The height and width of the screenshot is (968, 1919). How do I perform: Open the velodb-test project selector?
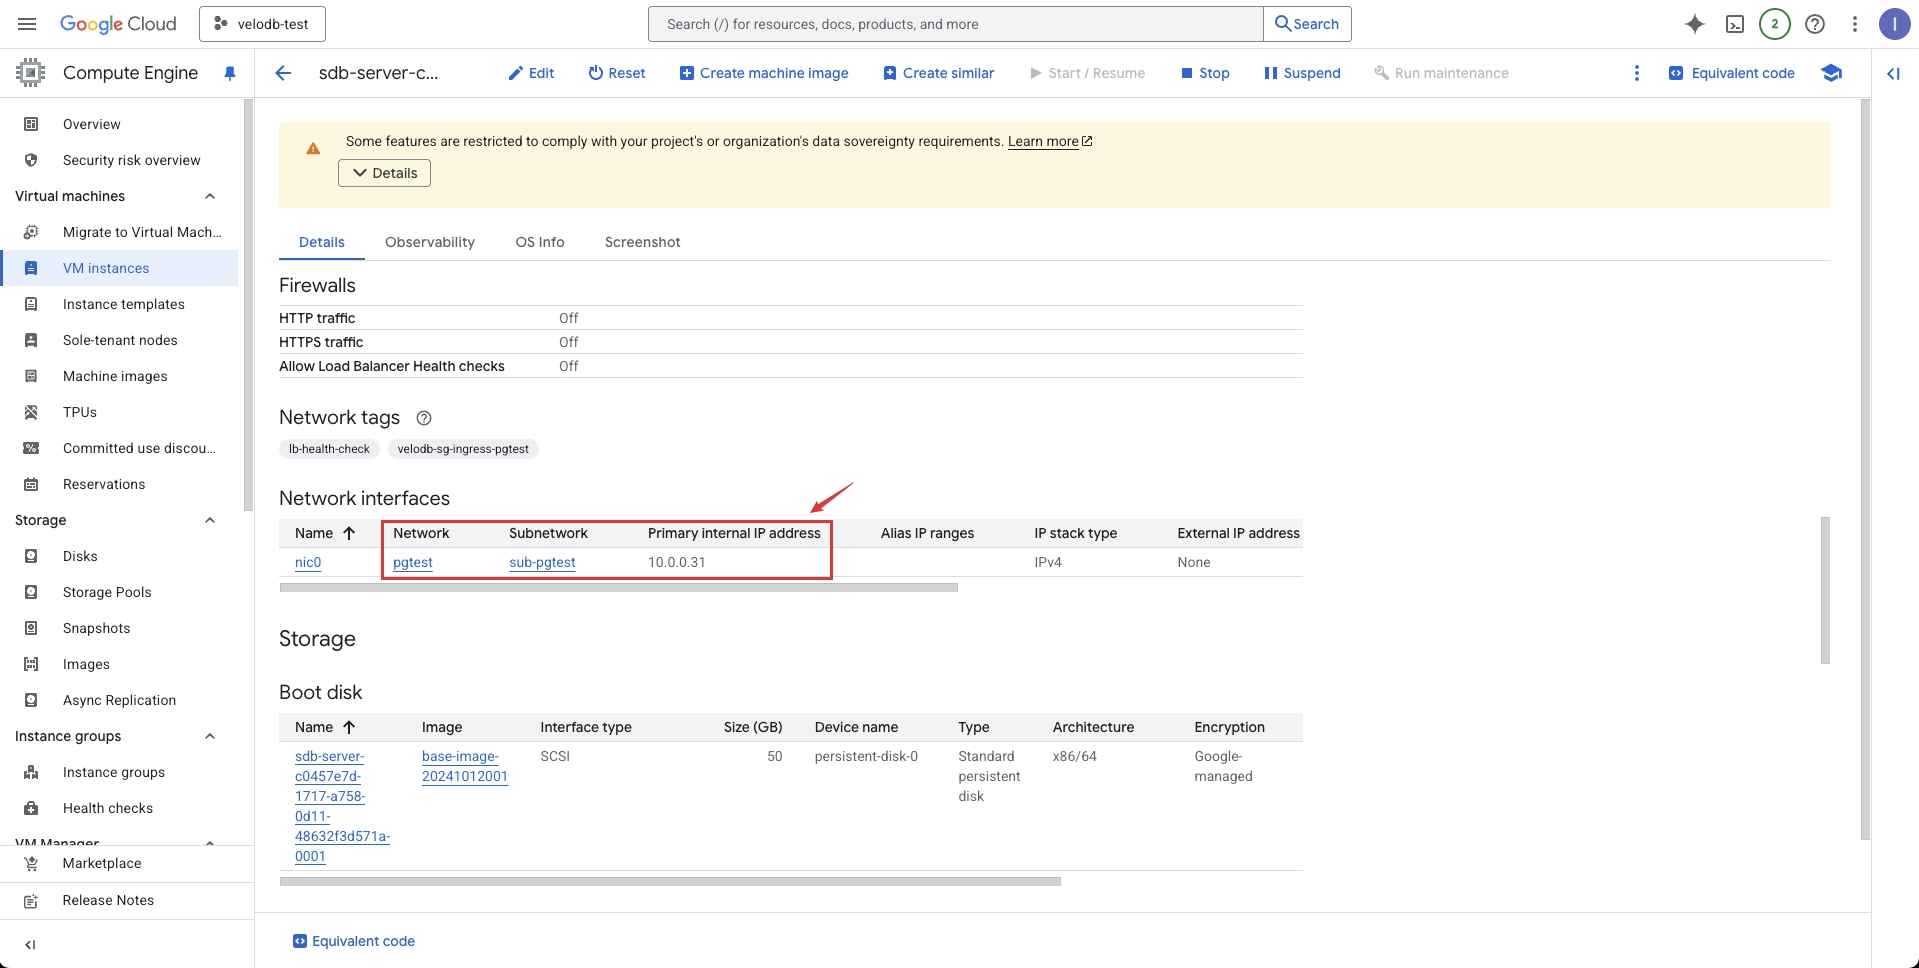tap(262, 24)
